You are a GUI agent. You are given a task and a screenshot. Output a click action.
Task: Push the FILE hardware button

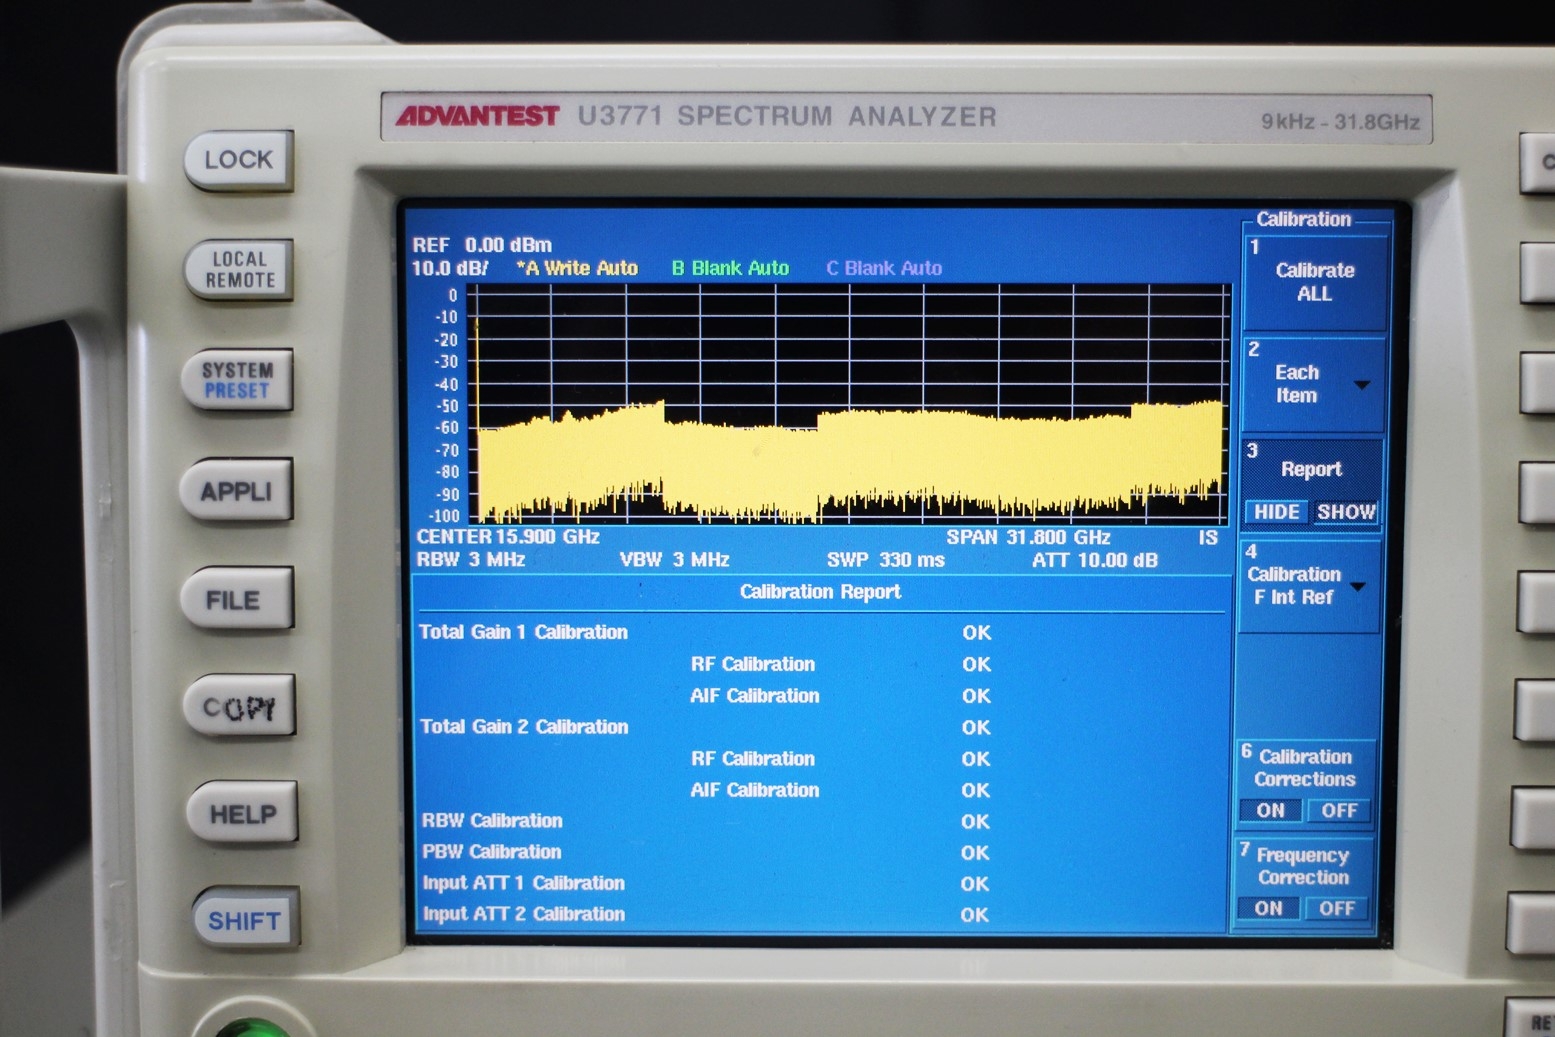pyautogui.click(x=237, y=599)
